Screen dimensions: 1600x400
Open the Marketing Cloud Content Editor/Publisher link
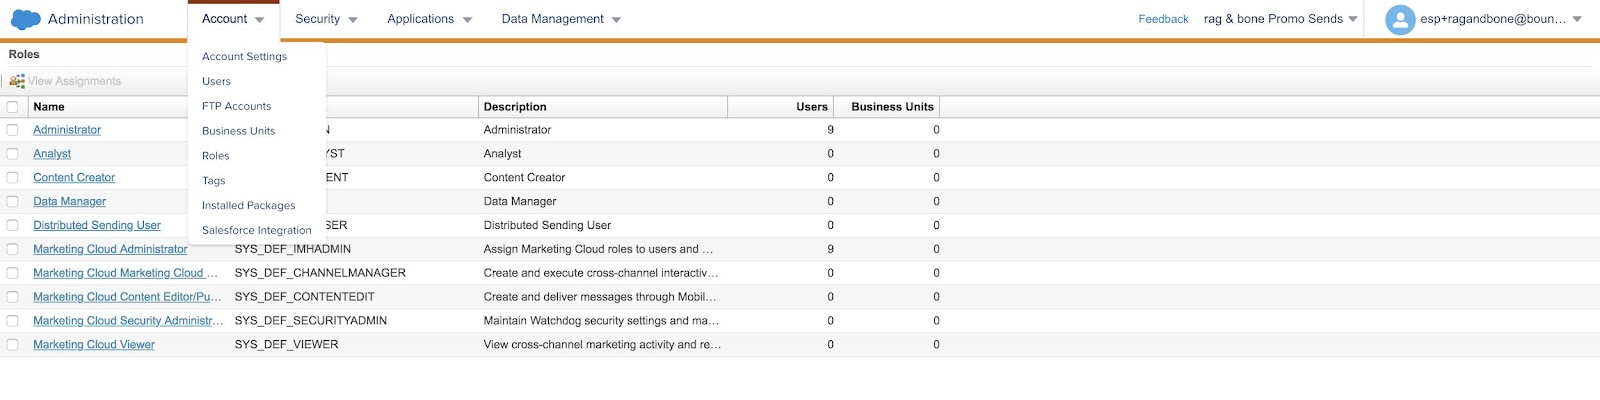point(127,297)
